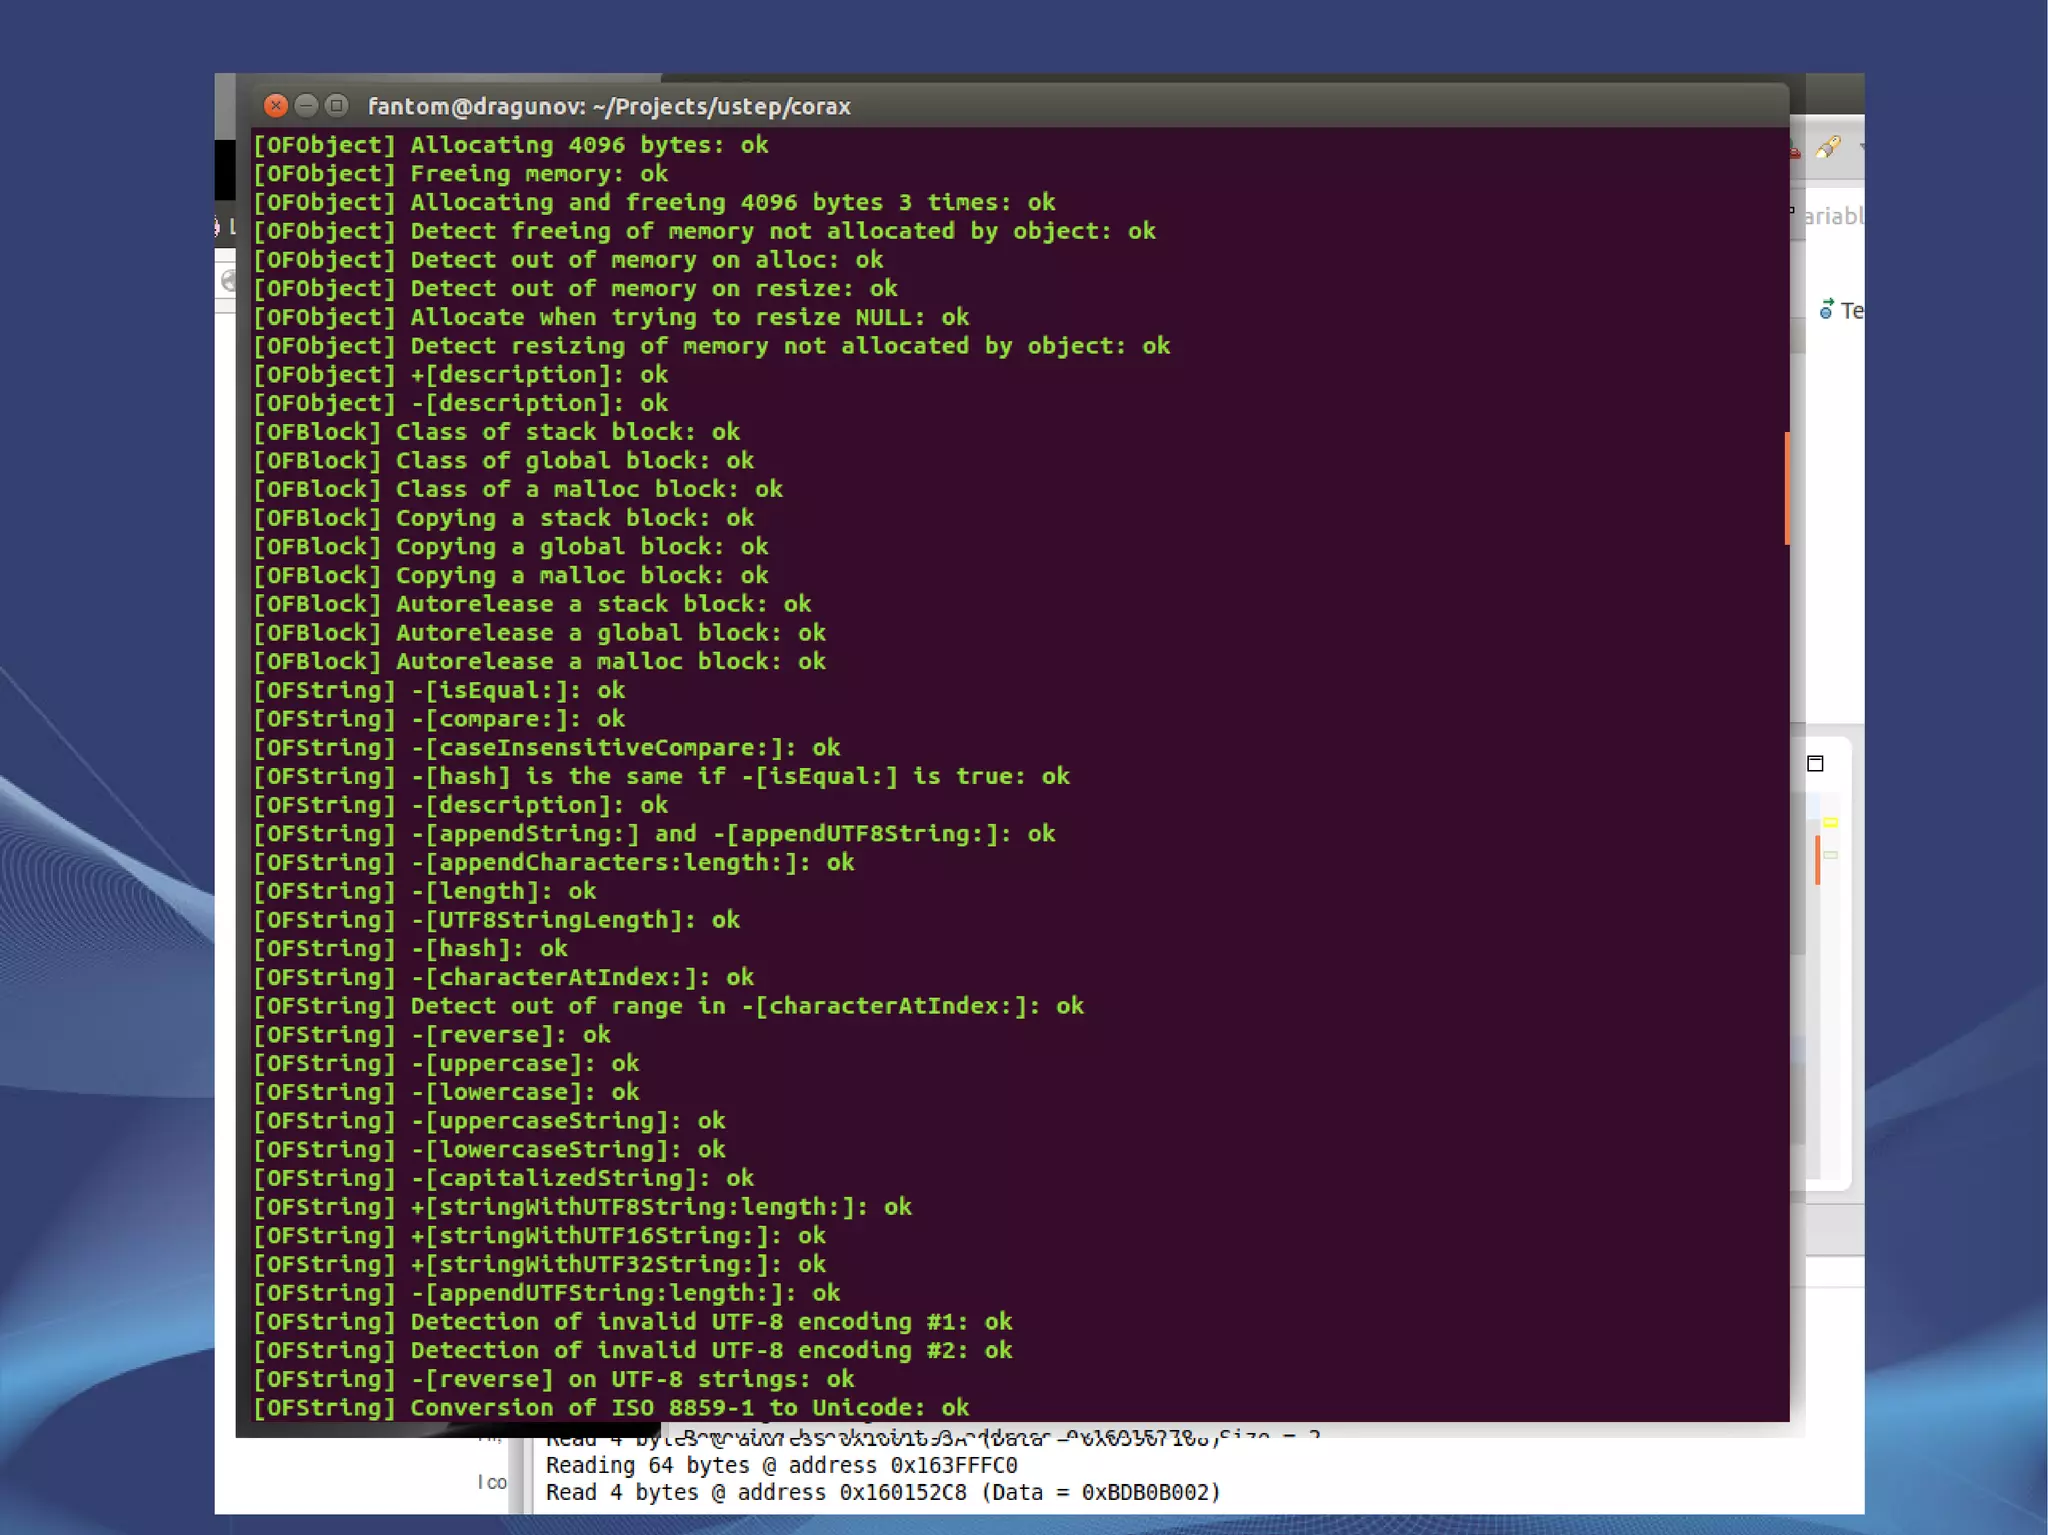Viewport: 2048px width, 1535px height.
Task: Click the 'Read 4 bytes @ 0x160152C8' line
Action: pos(882,1492)
